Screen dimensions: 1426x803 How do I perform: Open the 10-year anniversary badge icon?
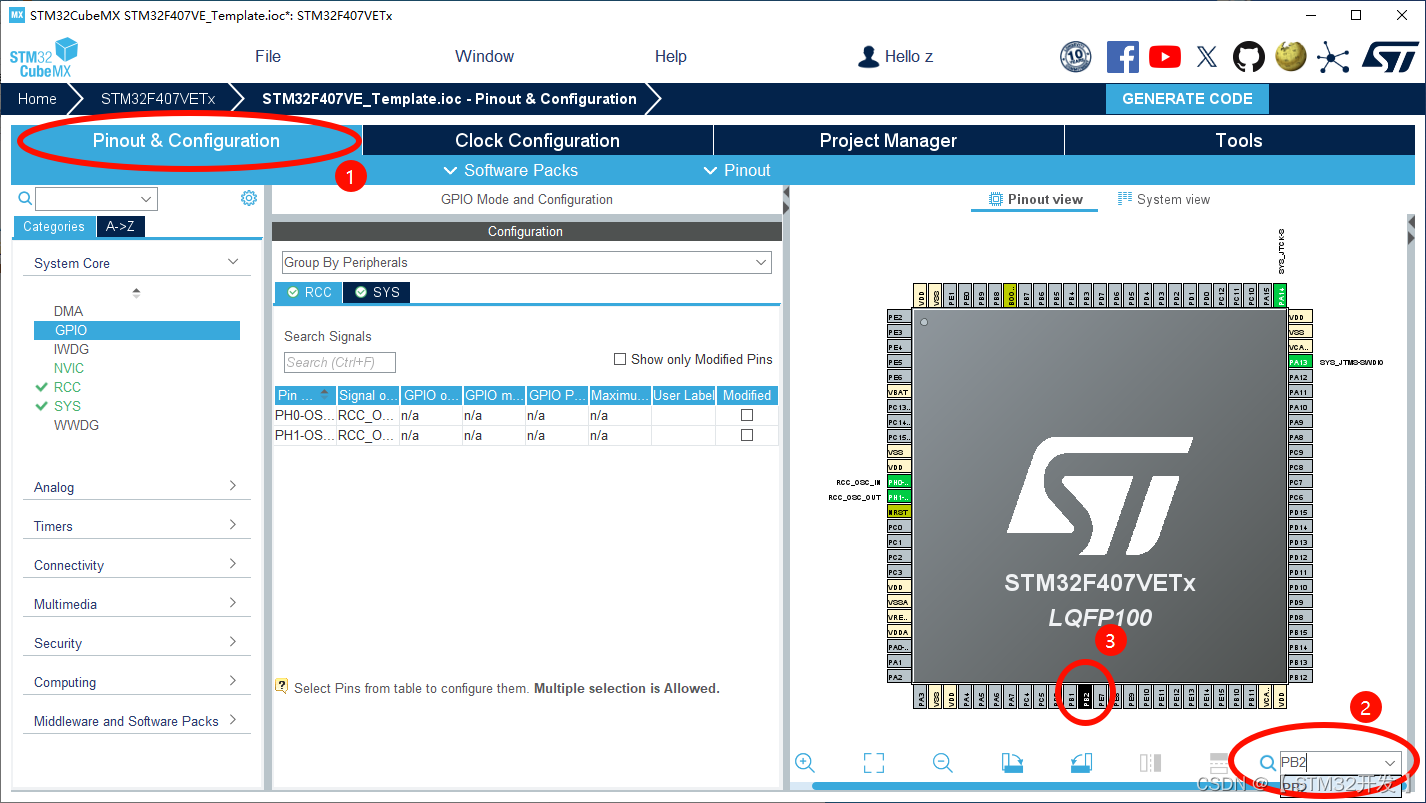1075,57
